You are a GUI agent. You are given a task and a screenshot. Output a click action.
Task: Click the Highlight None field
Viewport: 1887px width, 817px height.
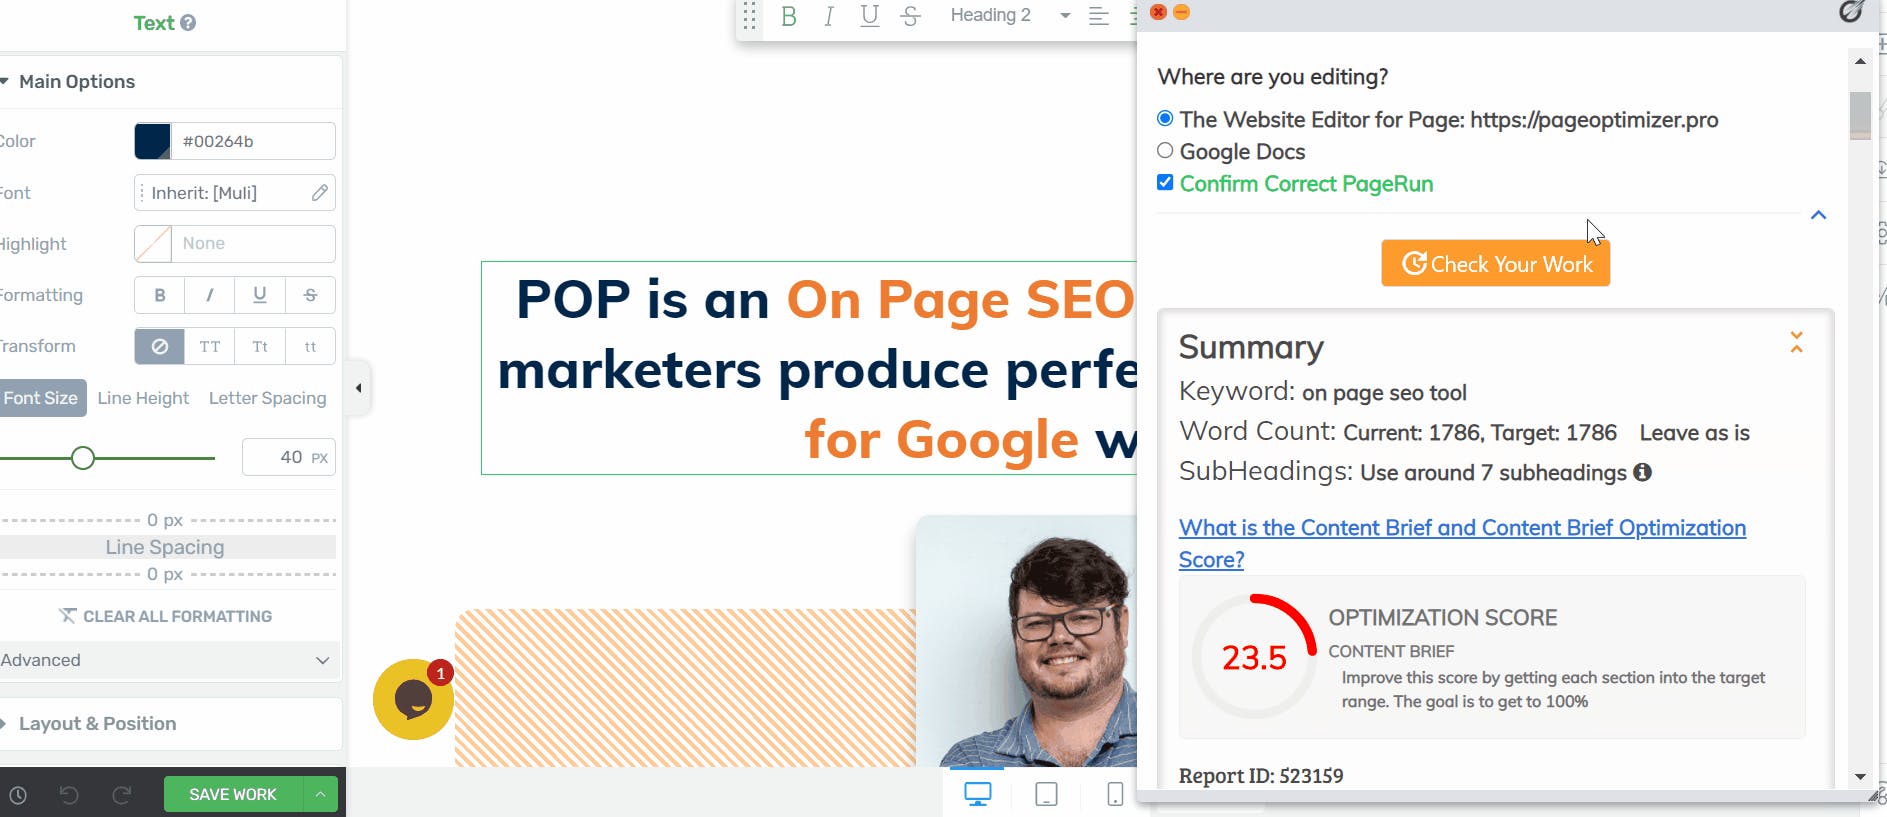253,244
